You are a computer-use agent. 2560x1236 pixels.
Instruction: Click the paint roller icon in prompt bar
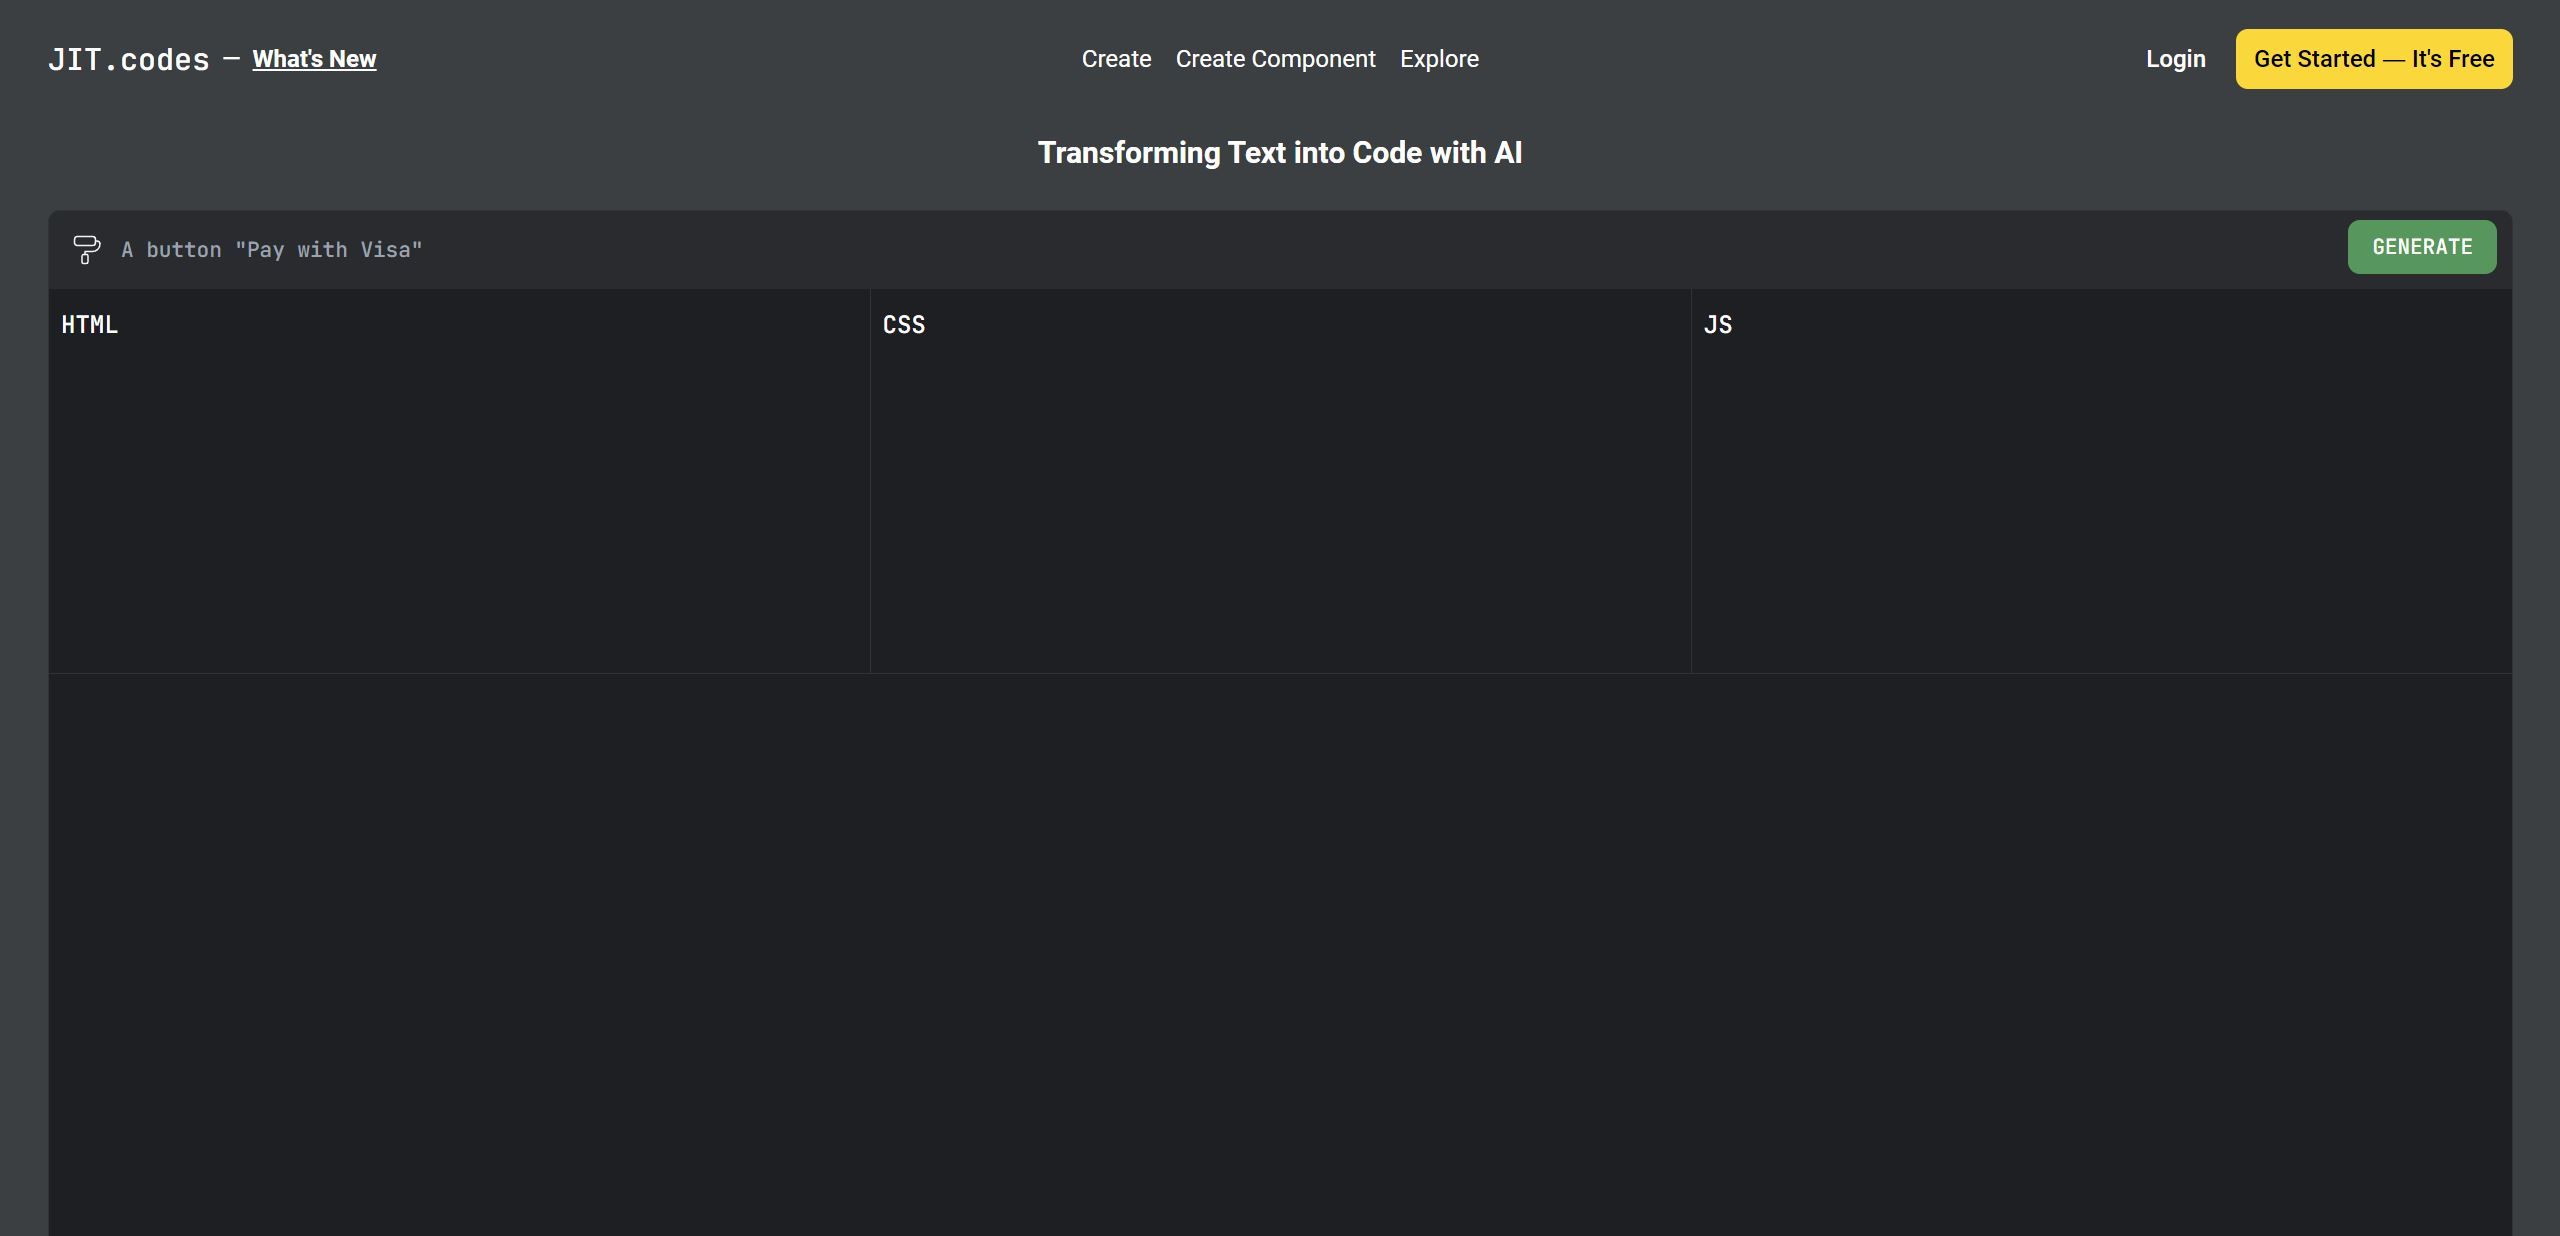pyautogui.click(x=86, y=249)
